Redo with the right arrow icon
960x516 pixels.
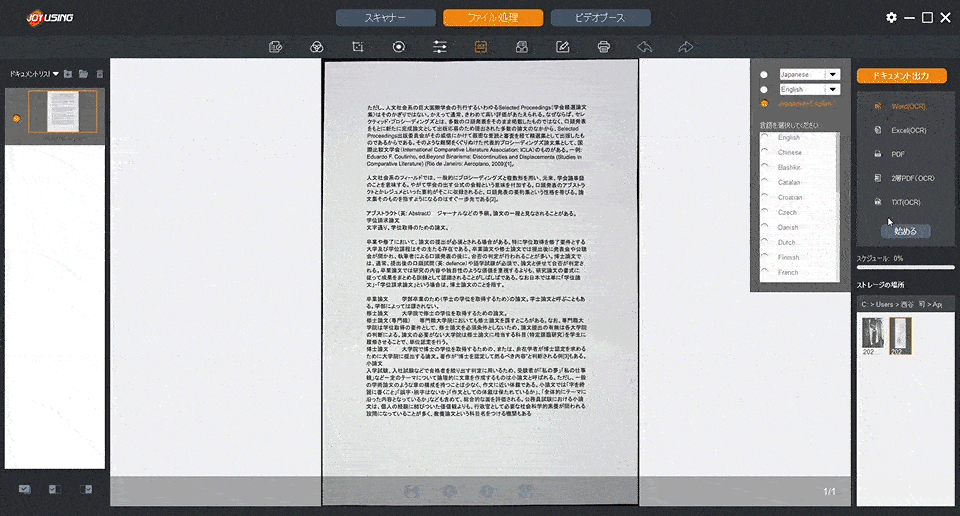click(686, 47)
